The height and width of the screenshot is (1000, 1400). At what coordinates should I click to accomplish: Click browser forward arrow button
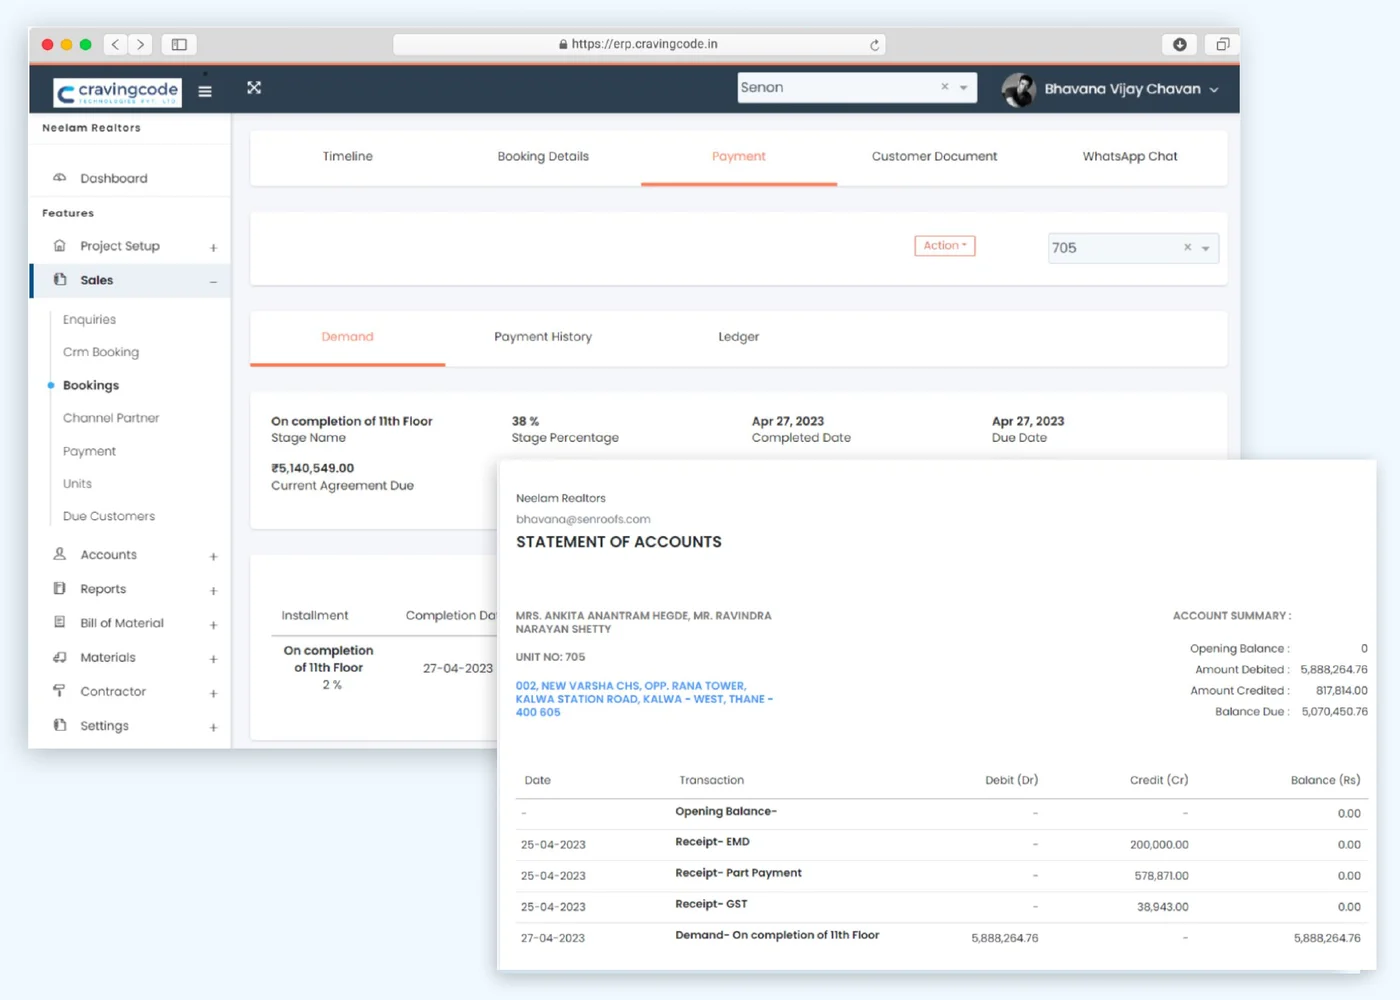coord(141,44)
